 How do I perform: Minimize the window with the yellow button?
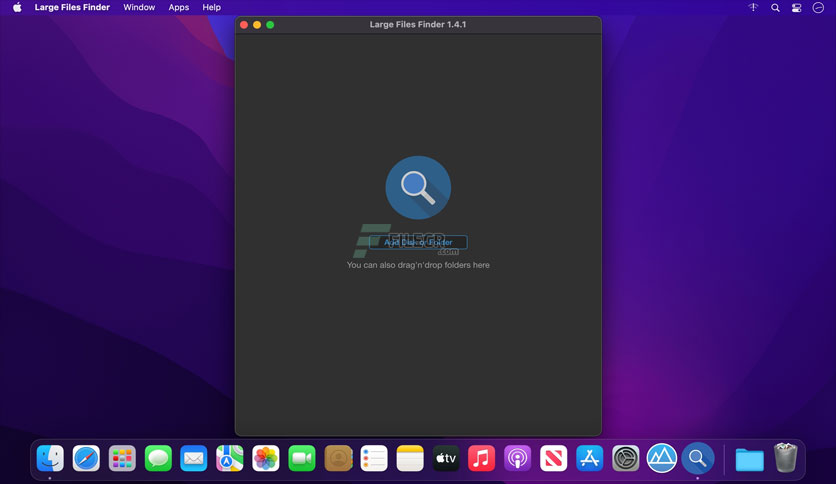[257, 25]
